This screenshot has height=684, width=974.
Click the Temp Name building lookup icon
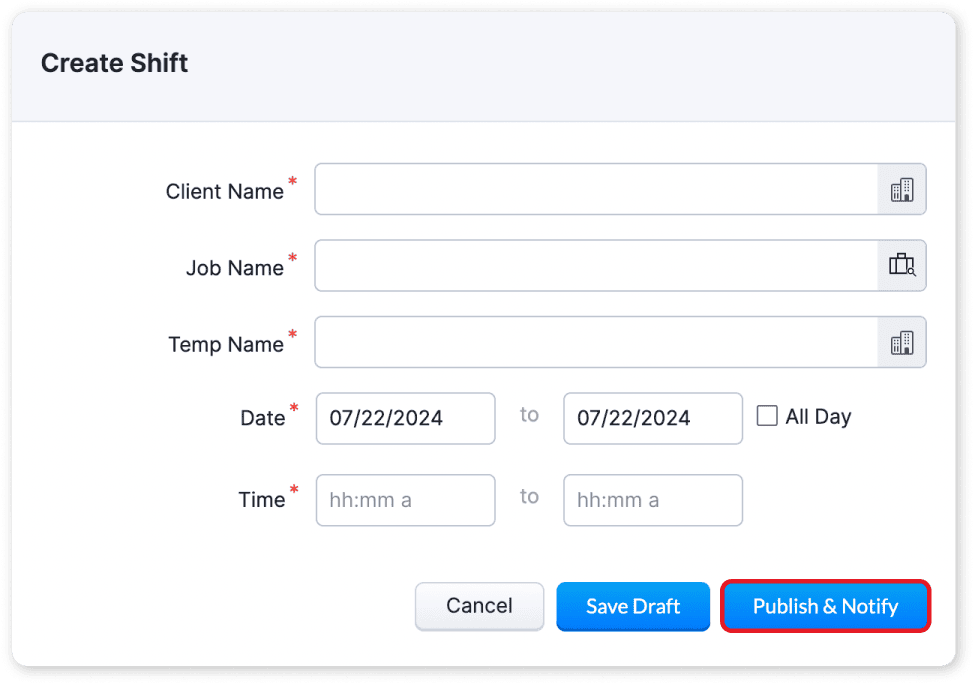pyautogui.click(x=902, y=343)
